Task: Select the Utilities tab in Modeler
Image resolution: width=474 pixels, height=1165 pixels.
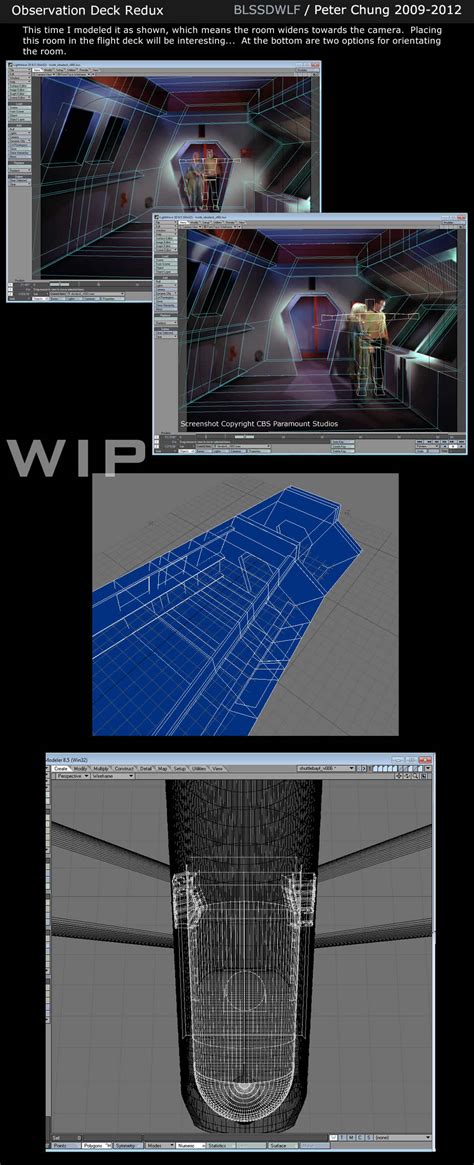Action: 201,769
